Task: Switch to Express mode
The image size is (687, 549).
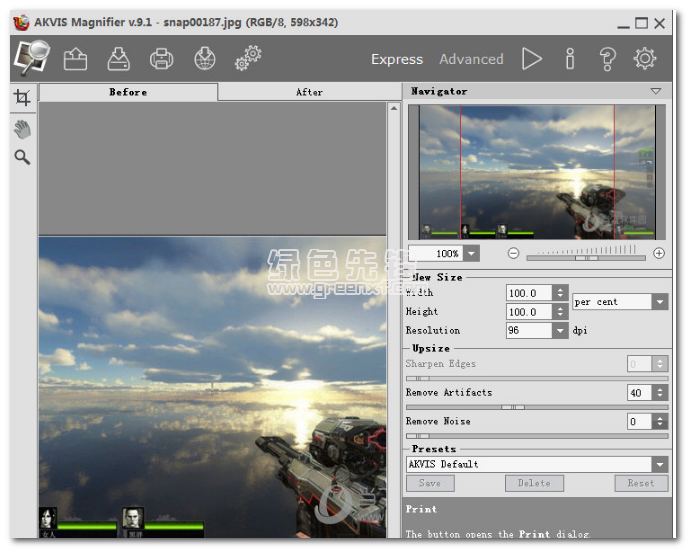Action: click(x=397, y=59)
